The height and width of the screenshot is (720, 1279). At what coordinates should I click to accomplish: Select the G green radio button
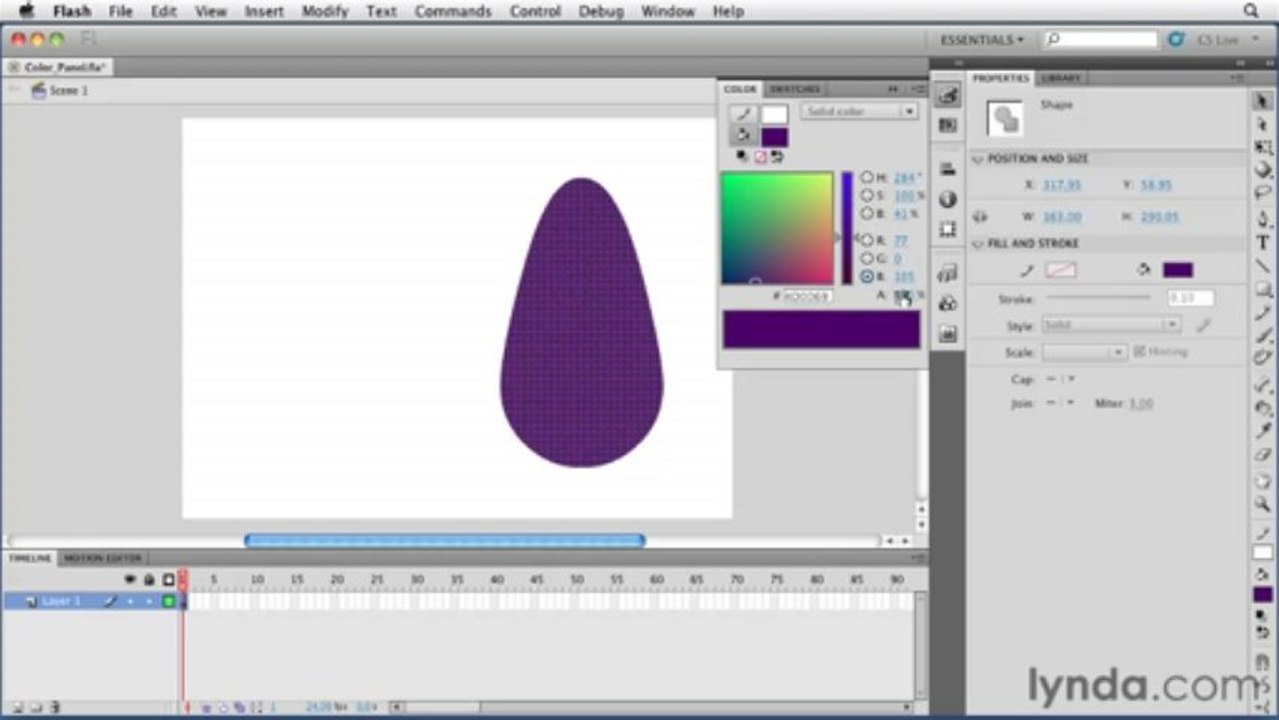tap(867, 258)
